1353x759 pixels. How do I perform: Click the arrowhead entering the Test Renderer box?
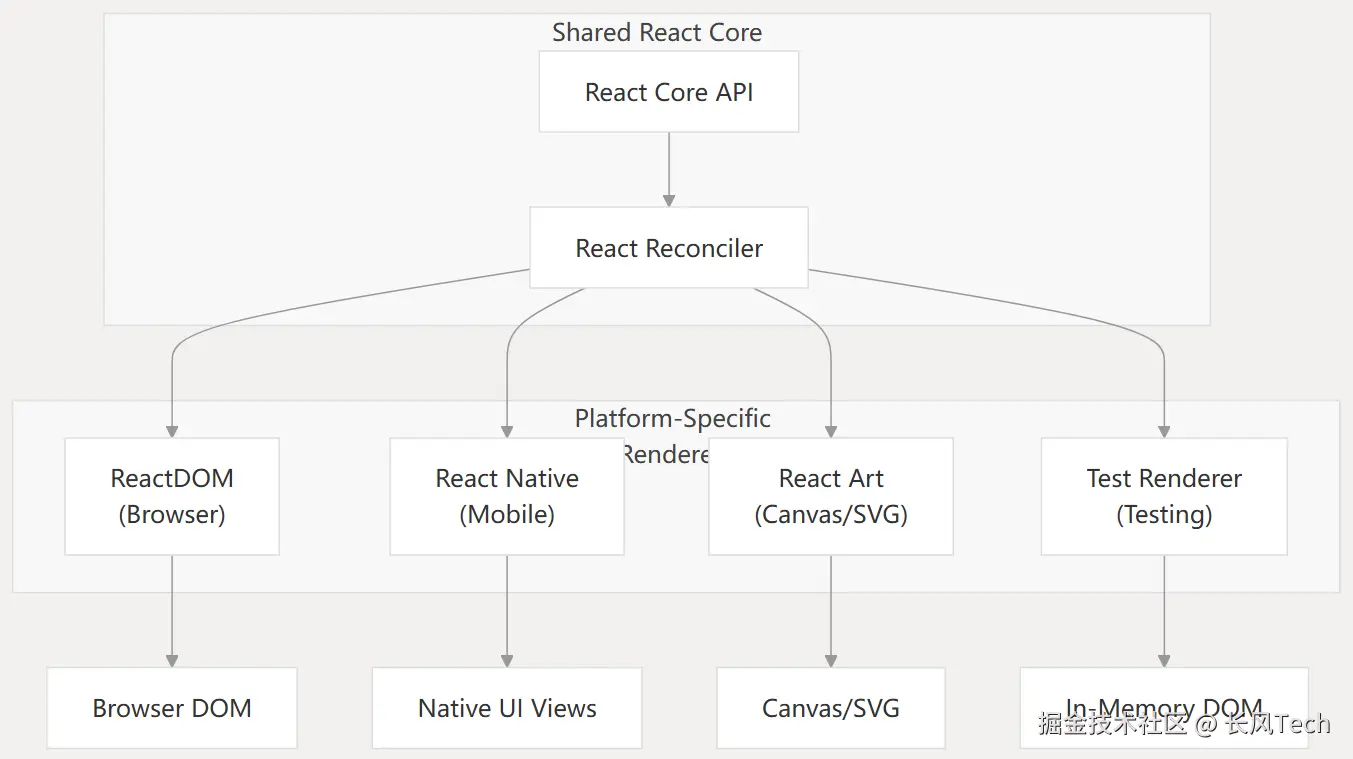[x=1164, y=431]
